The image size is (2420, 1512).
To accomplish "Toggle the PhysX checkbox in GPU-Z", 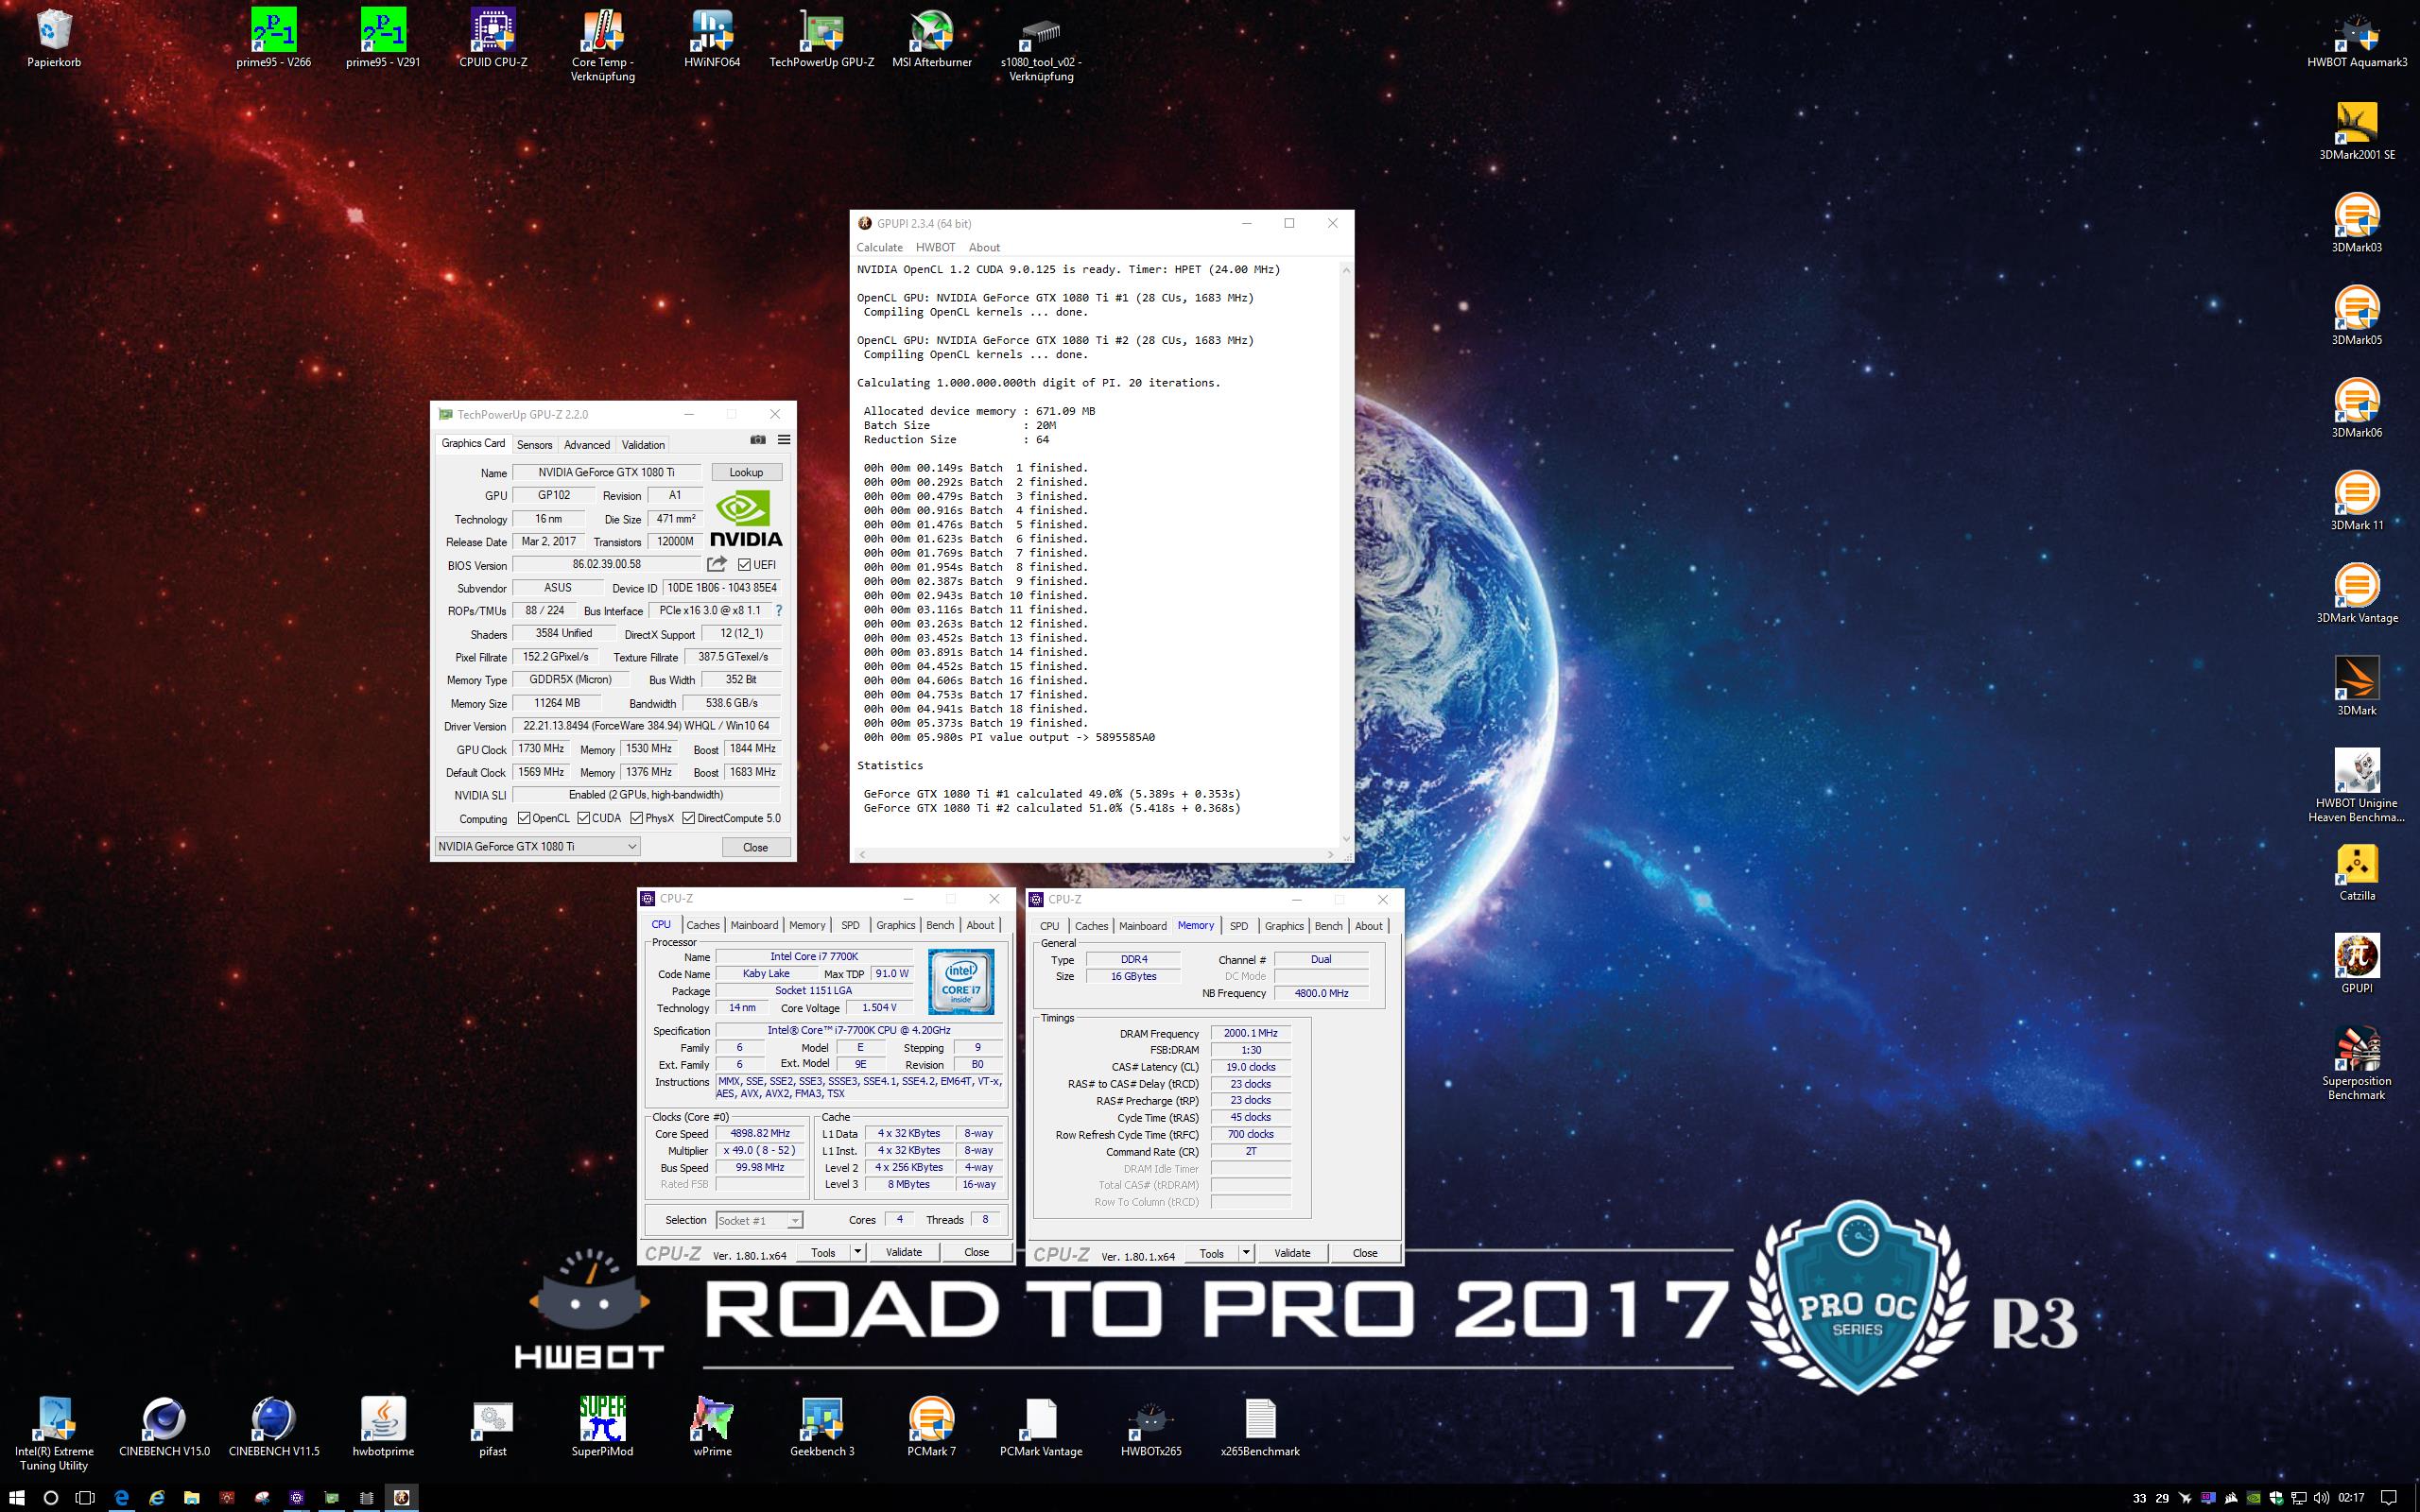I will [x=636, y=818].
